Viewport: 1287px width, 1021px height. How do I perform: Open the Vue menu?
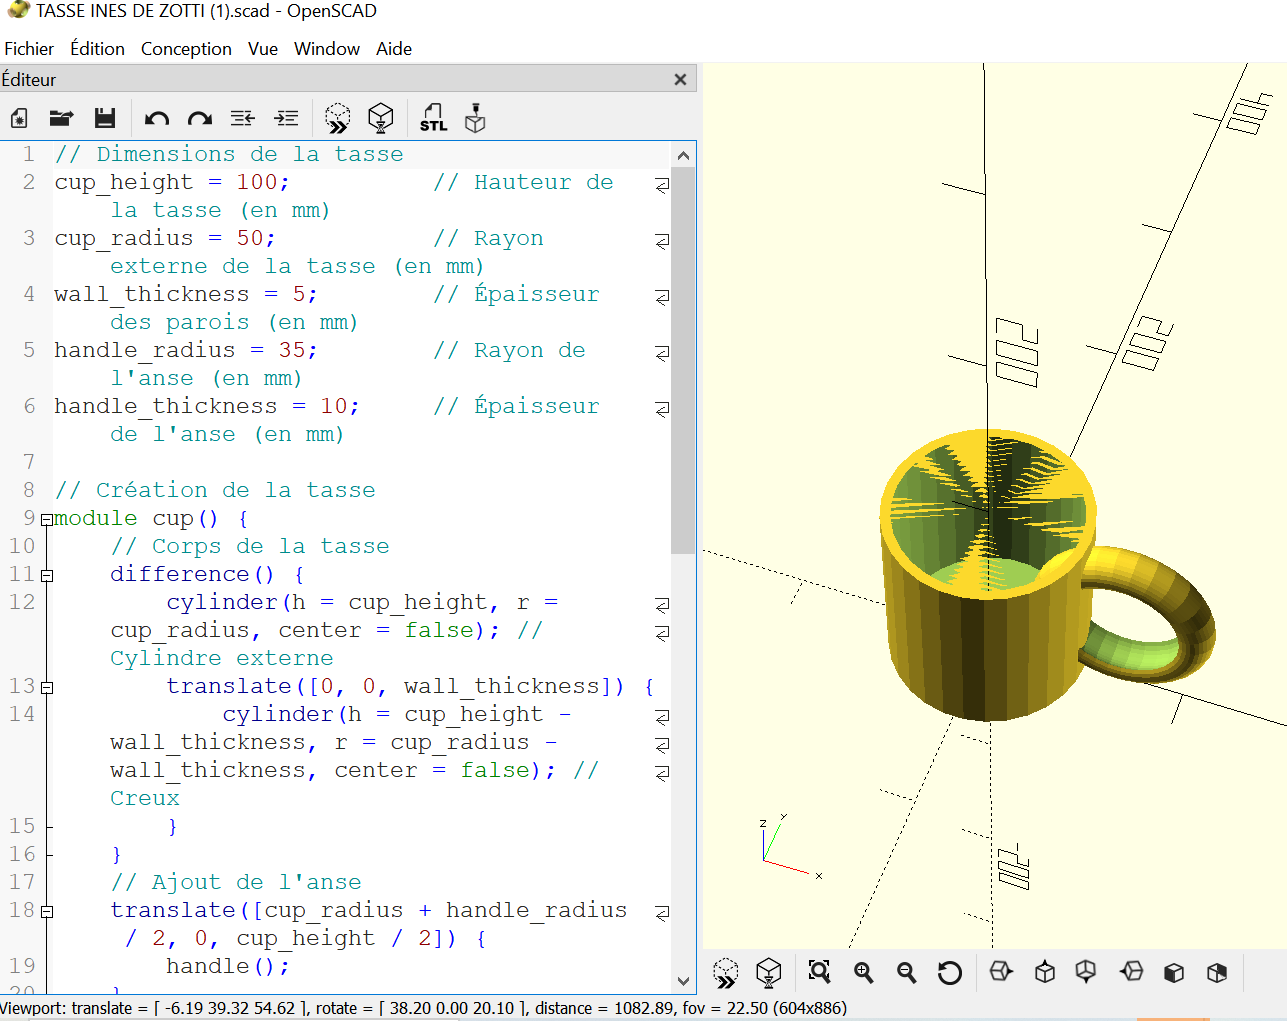click(x=263, y=49)
